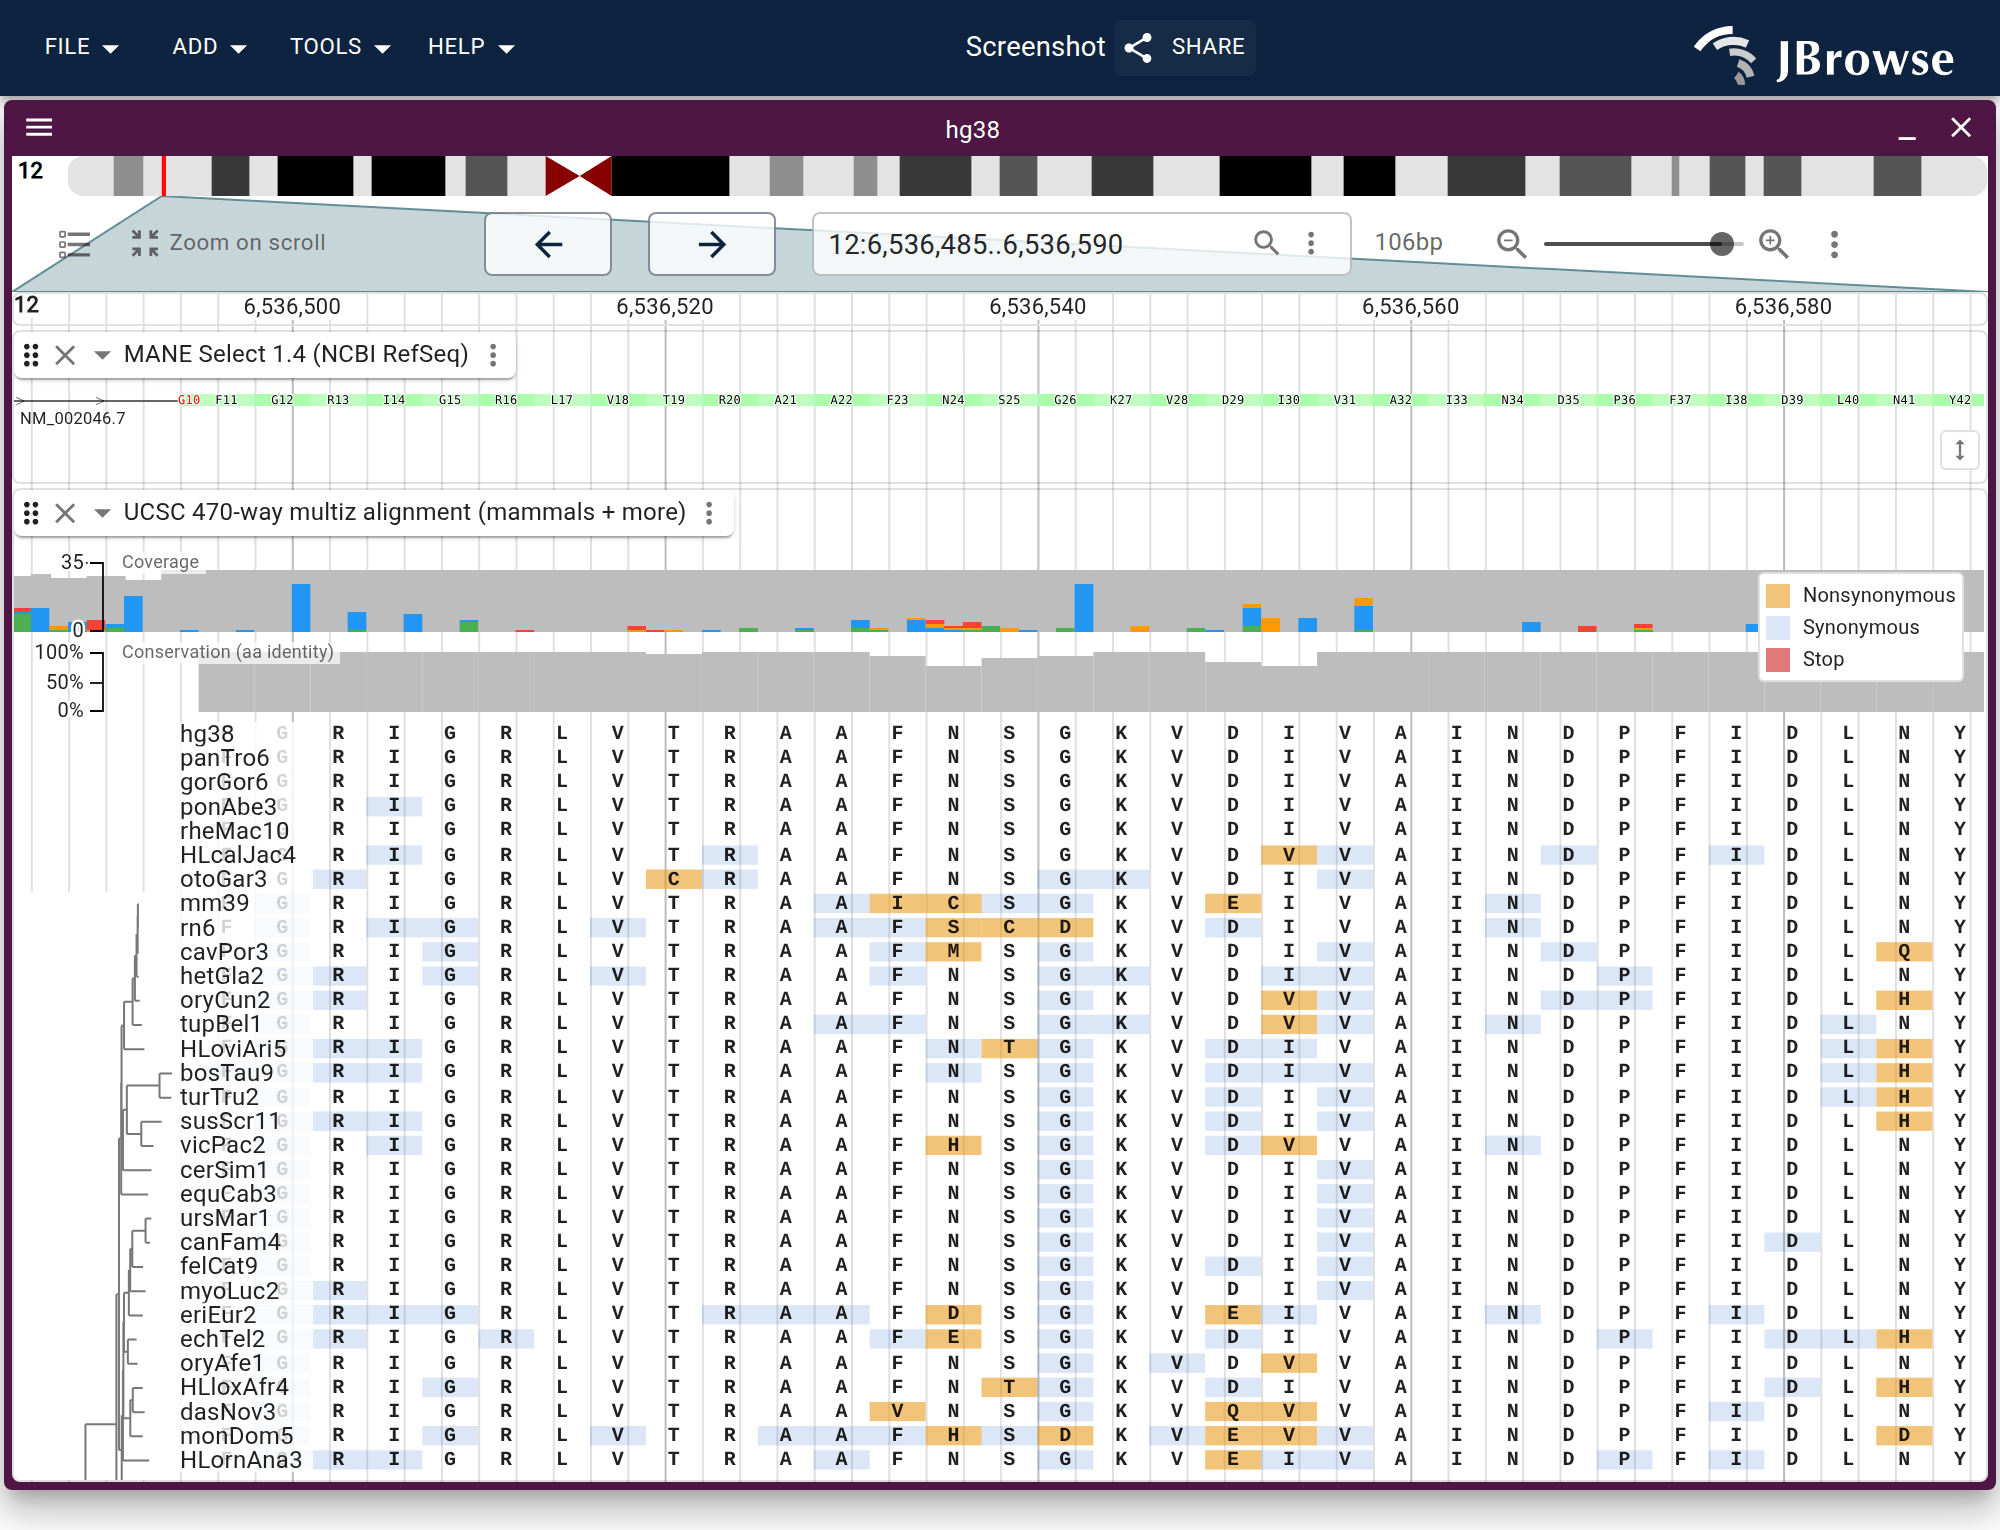Open UCSC 470-way track three-dot menu
2000x1530 pixels.
pyautogui.click(x=709, y=513)
